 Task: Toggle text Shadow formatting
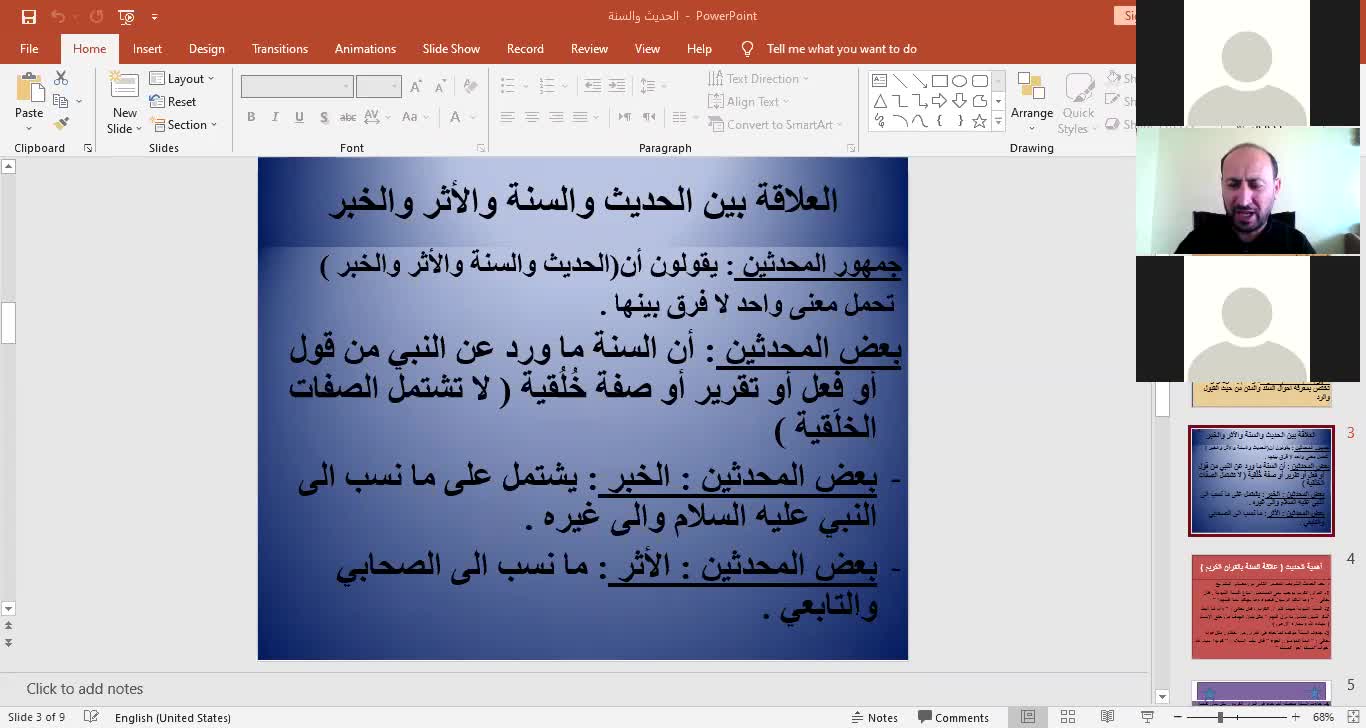324,117
